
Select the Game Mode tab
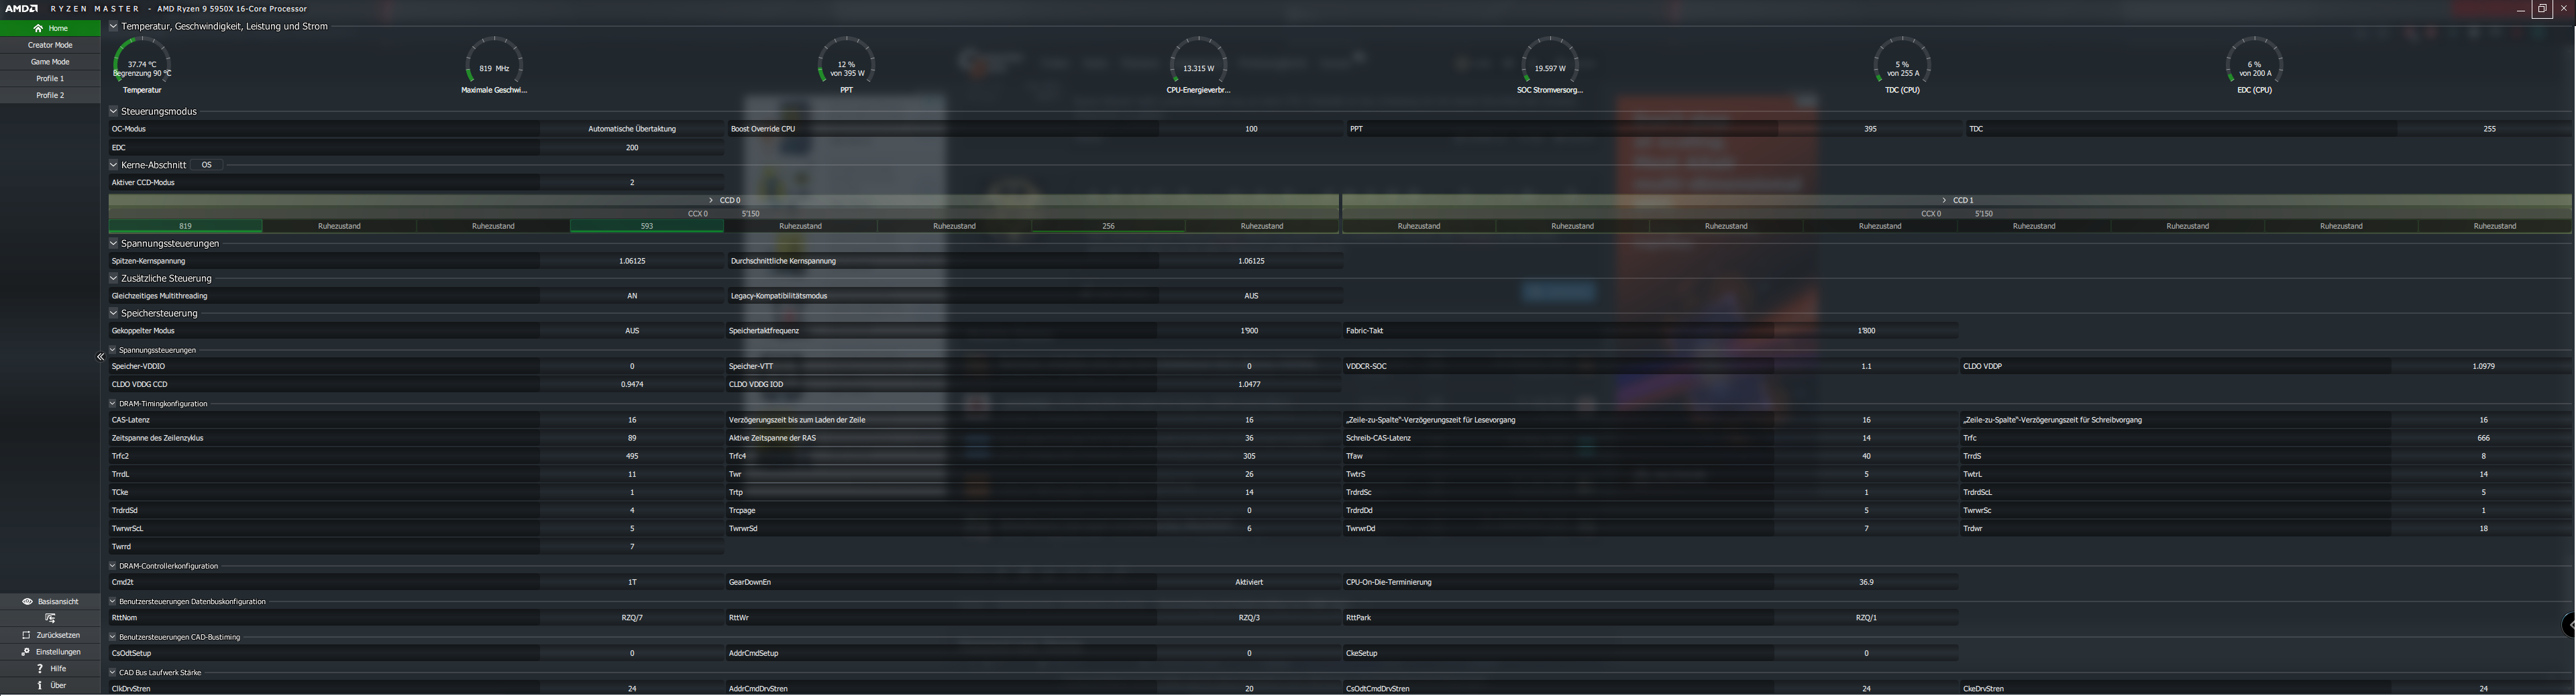click(50, 62)
